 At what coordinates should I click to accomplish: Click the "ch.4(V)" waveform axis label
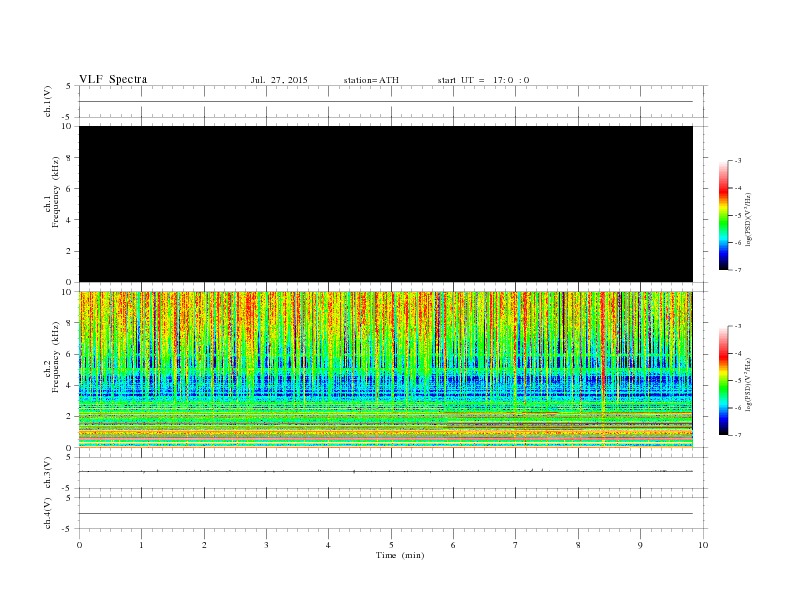[47, 513]
